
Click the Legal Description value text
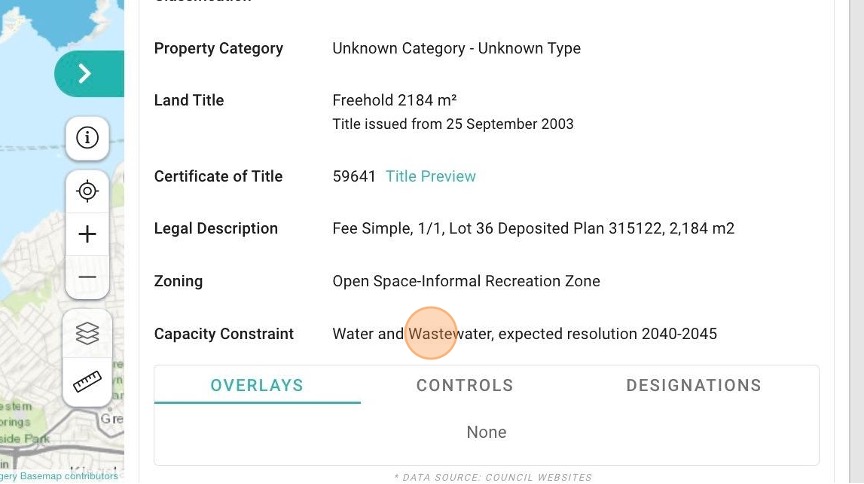coord(533,228)
